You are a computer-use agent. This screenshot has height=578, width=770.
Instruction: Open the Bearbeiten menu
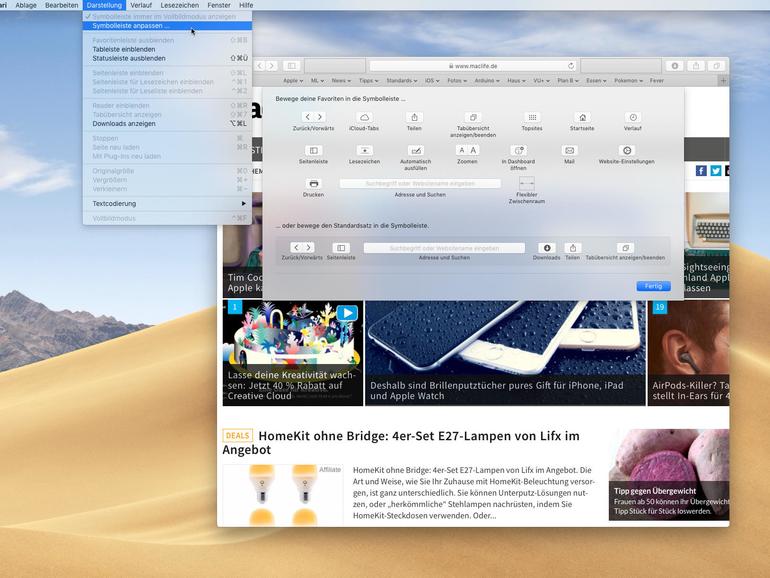pos(61,5)
